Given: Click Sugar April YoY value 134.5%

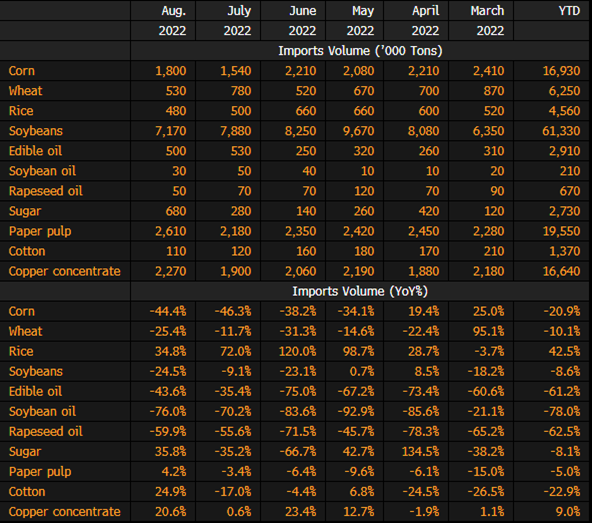Looking at the screenshot, I should (x=421, y=451).
